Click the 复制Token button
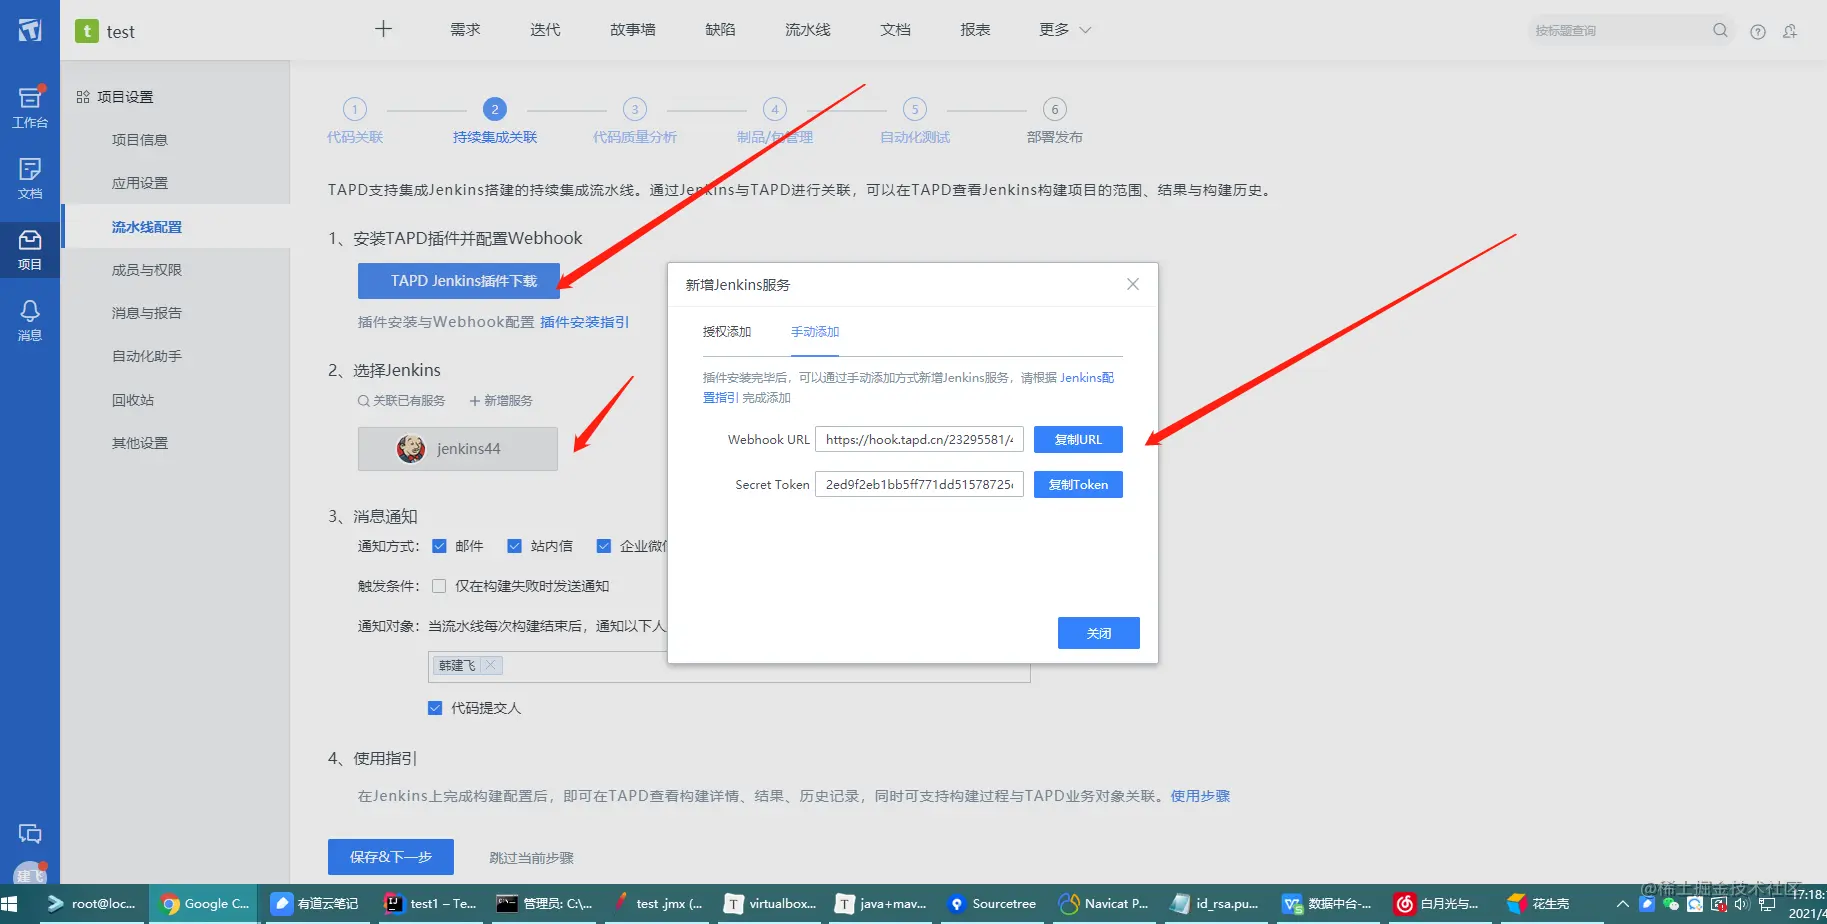1827x924 pixels. pos(1078,485)
